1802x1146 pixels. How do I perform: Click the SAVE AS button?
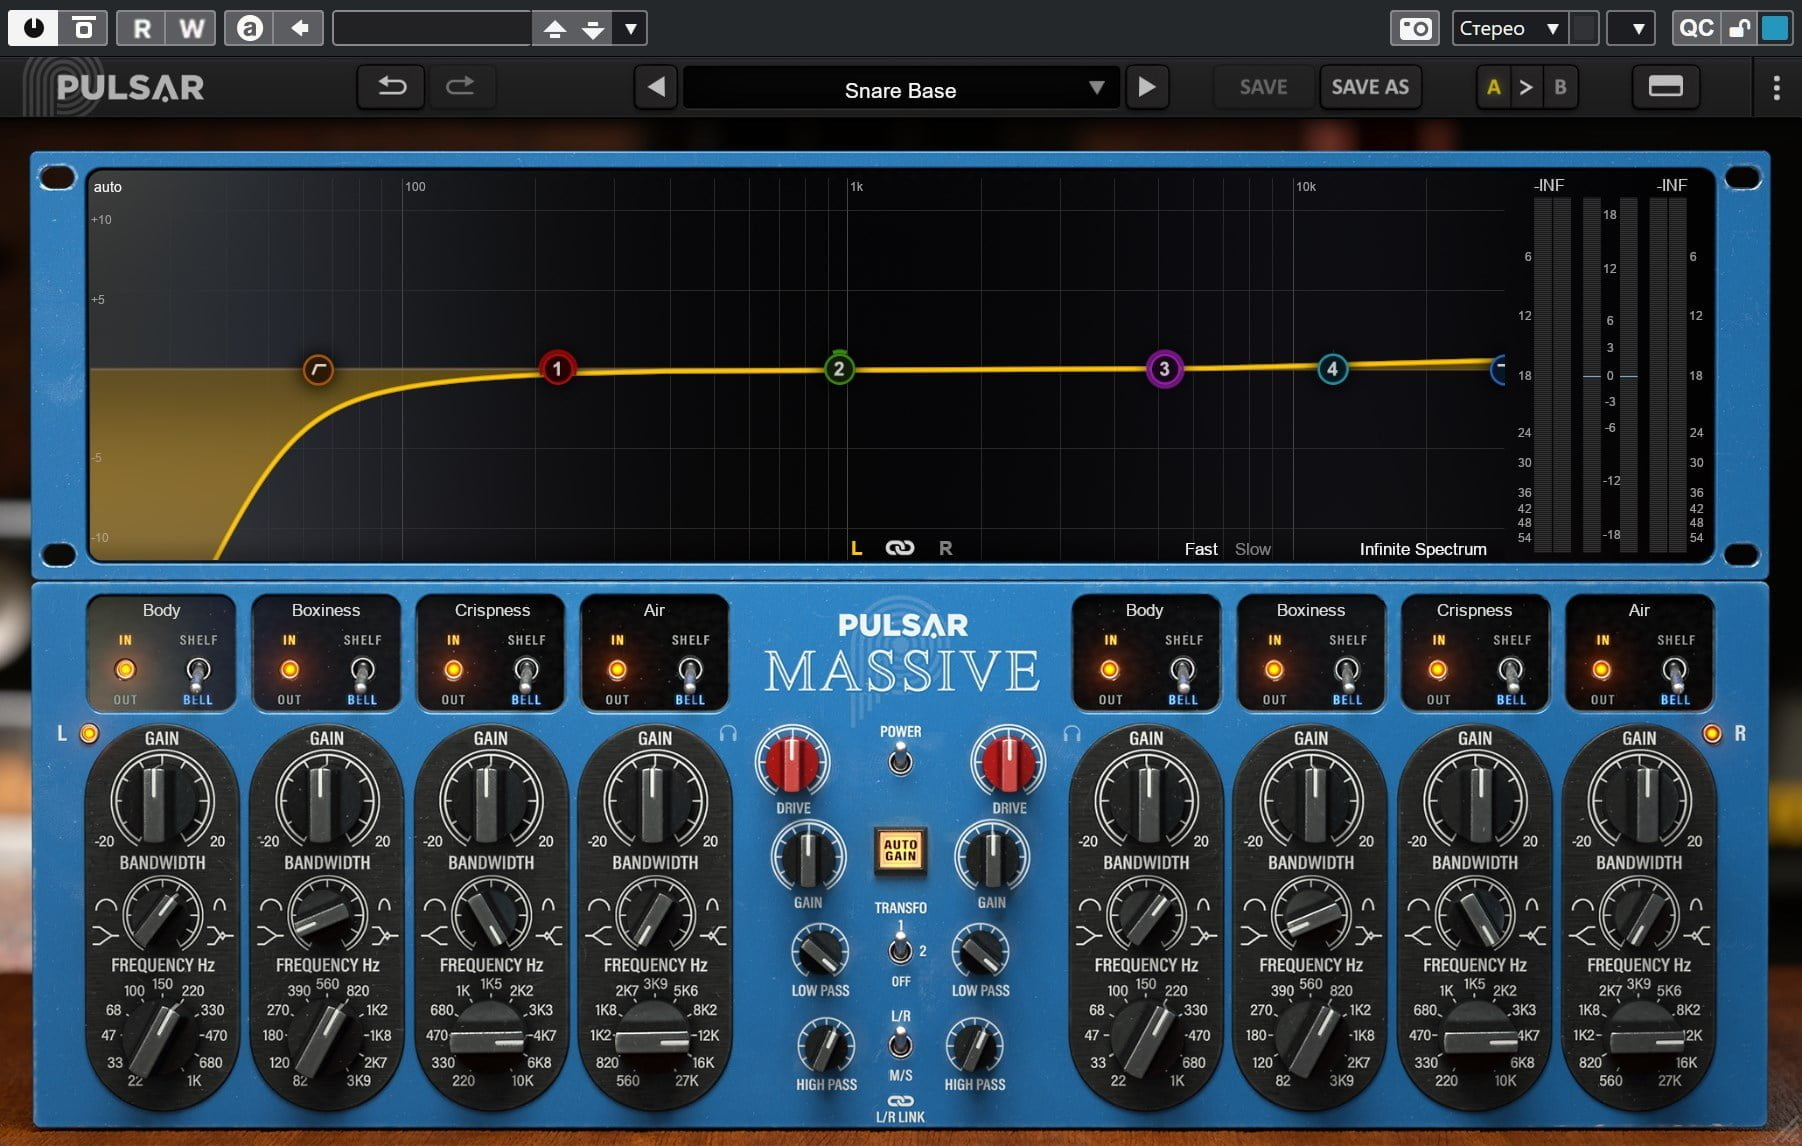click(x=1369, y=88)
